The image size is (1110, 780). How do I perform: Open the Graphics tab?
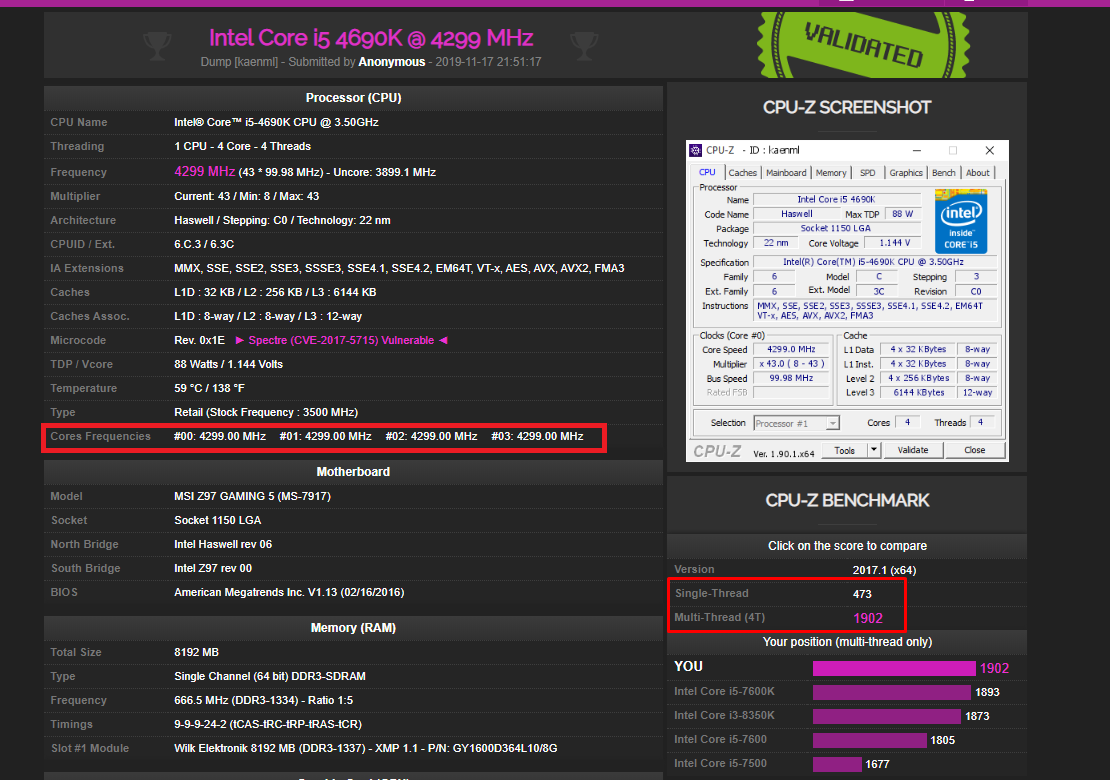pyautogui.click(x=906, y=173)
